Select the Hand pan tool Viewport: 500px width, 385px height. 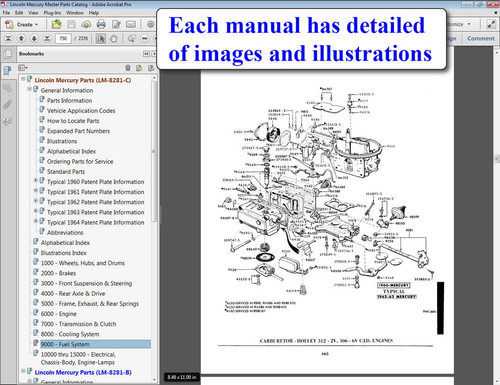(114, 39)
